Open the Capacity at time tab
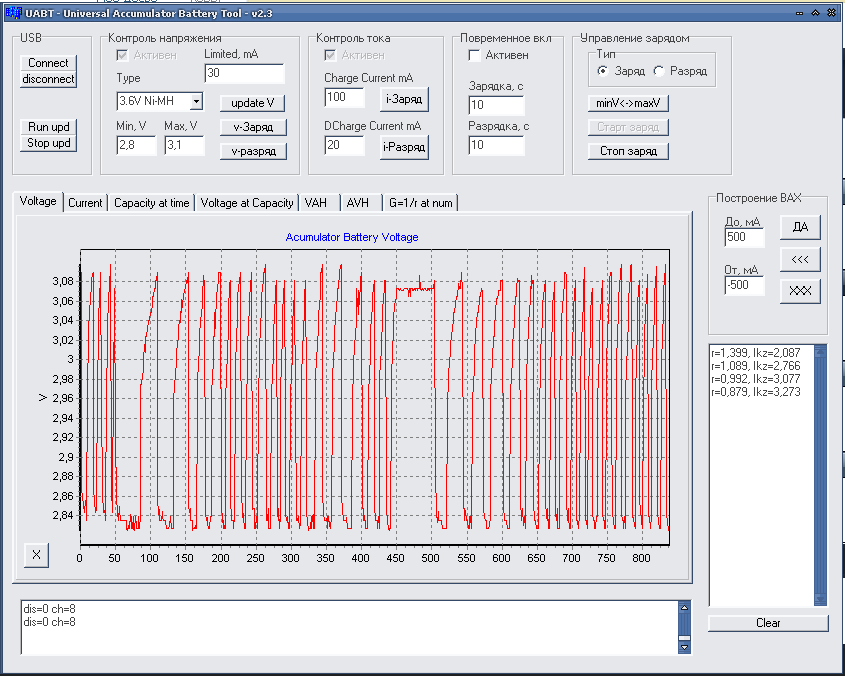Image resolution: width=845 pixels, height=676 pixels. point(151,203)
